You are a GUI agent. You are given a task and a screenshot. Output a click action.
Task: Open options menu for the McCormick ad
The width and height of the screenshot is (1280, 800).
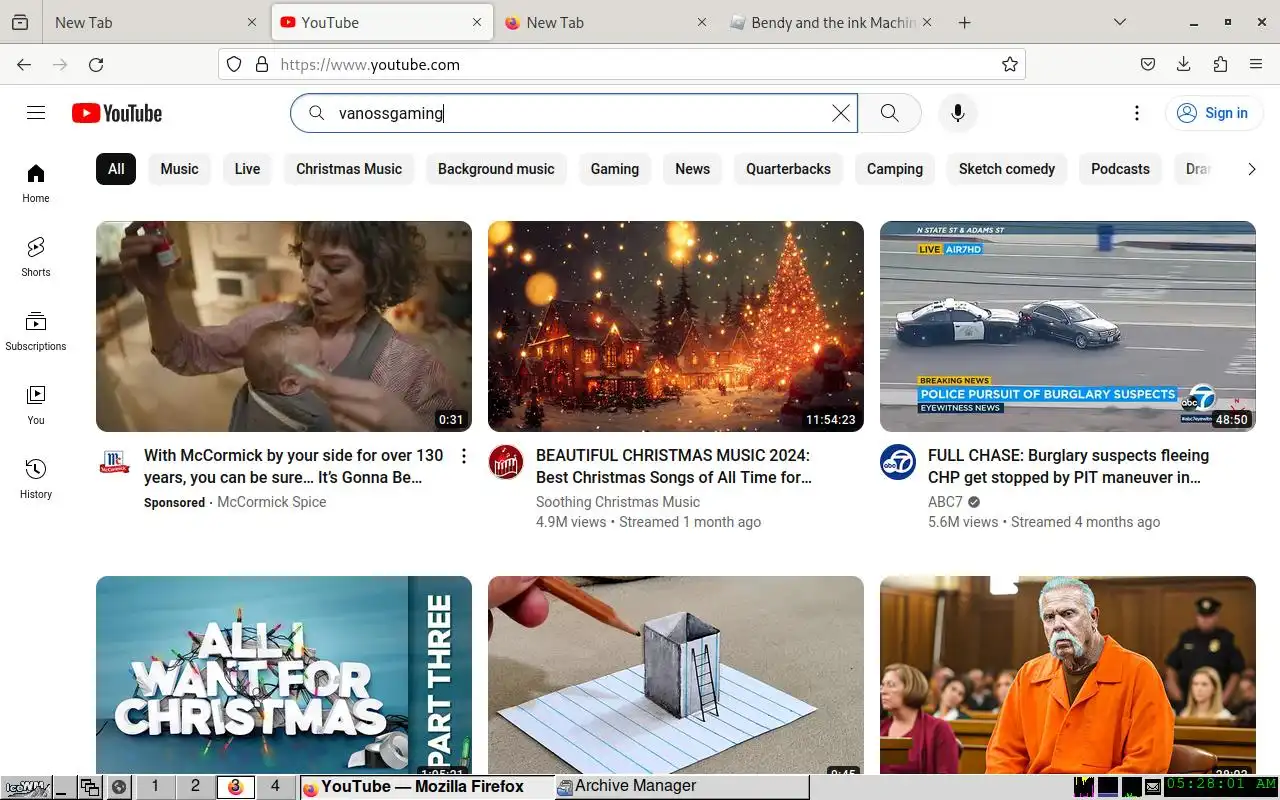(463, 456)
